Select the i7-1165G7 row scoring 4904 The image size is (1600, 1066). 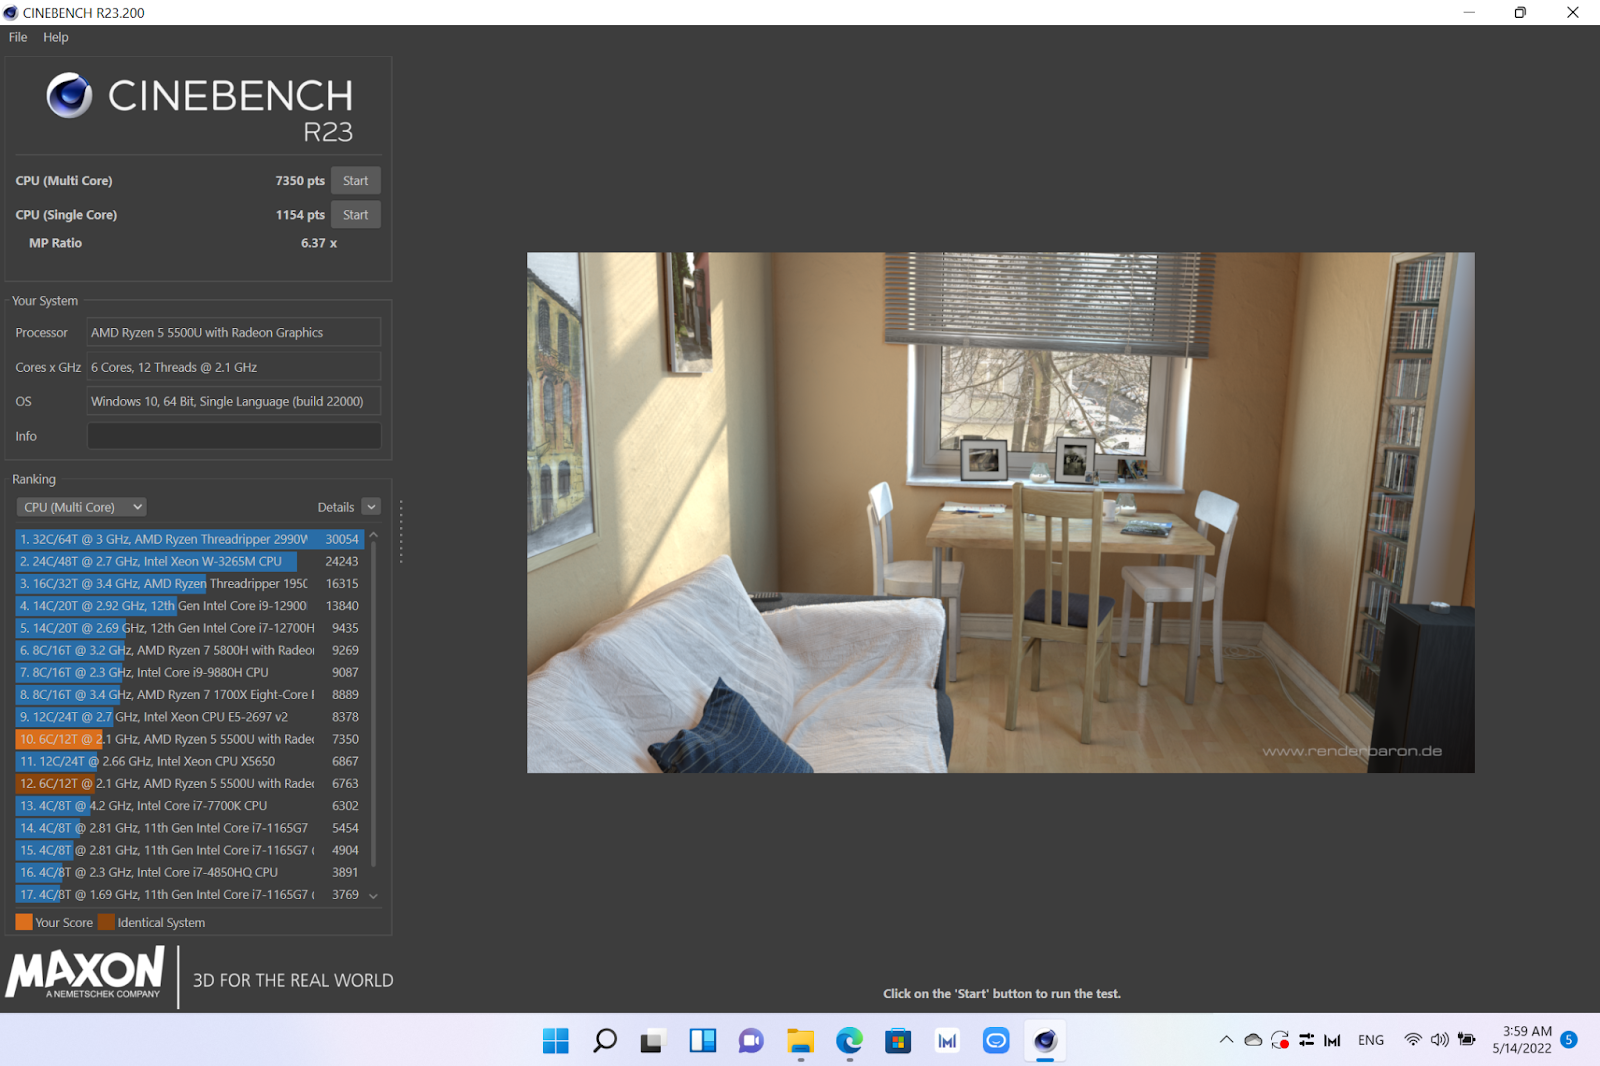189,850
